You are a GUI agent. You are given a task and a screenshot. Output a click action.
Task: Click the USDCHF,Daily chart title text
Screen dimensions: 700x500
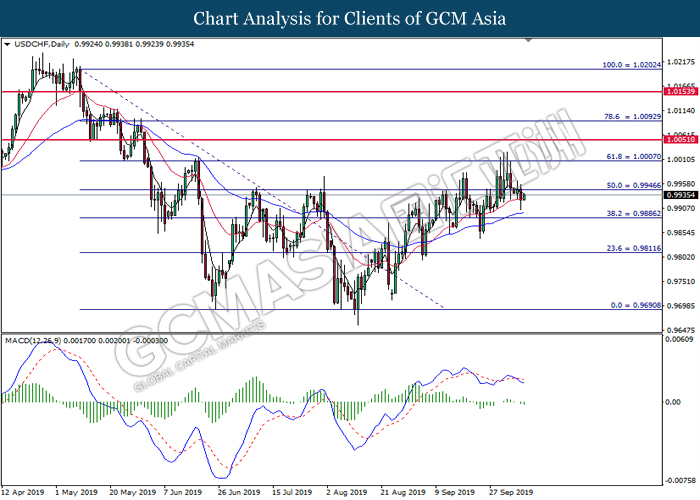42,44
